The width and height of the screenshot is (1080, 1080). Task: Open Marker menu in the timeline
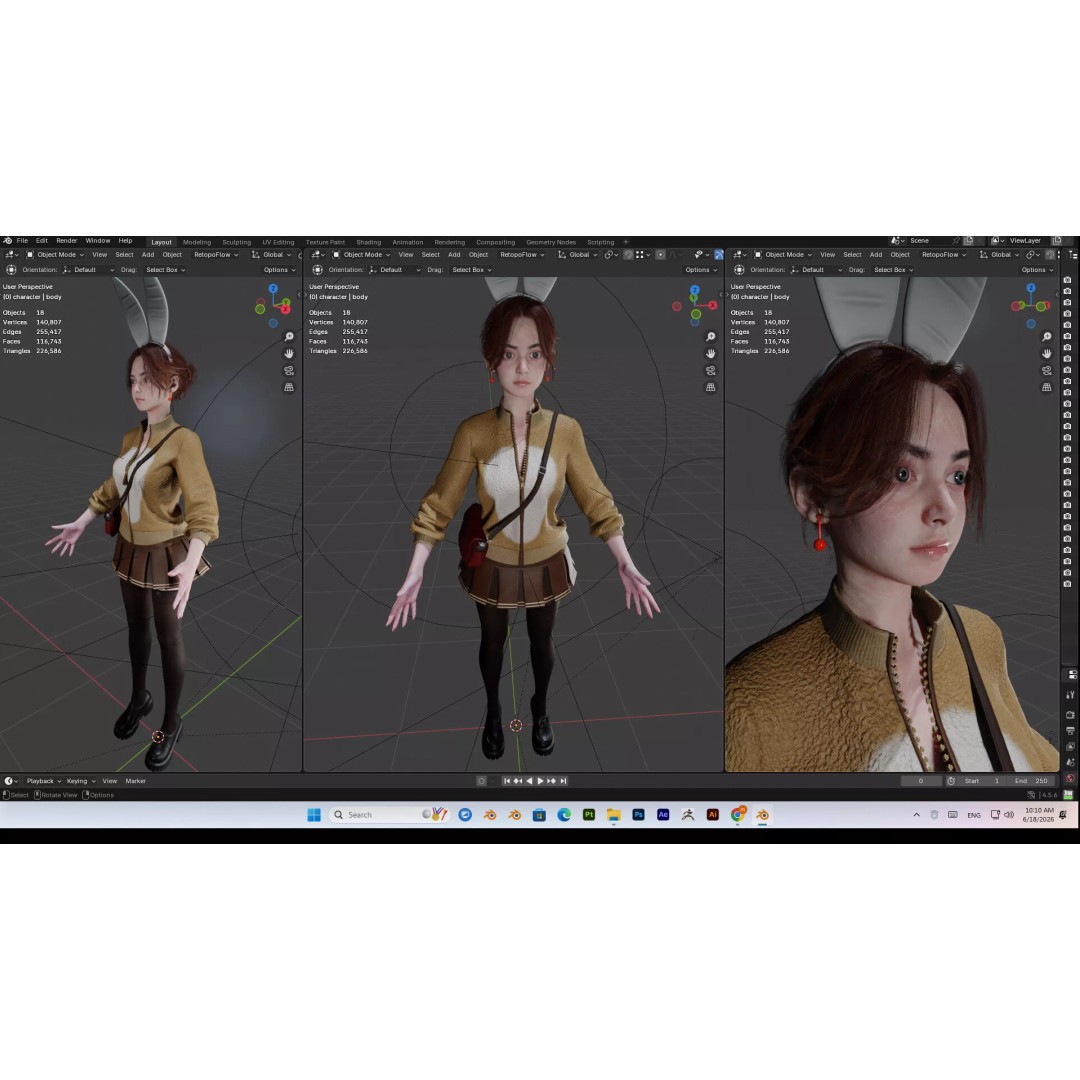tap(136, 781)
